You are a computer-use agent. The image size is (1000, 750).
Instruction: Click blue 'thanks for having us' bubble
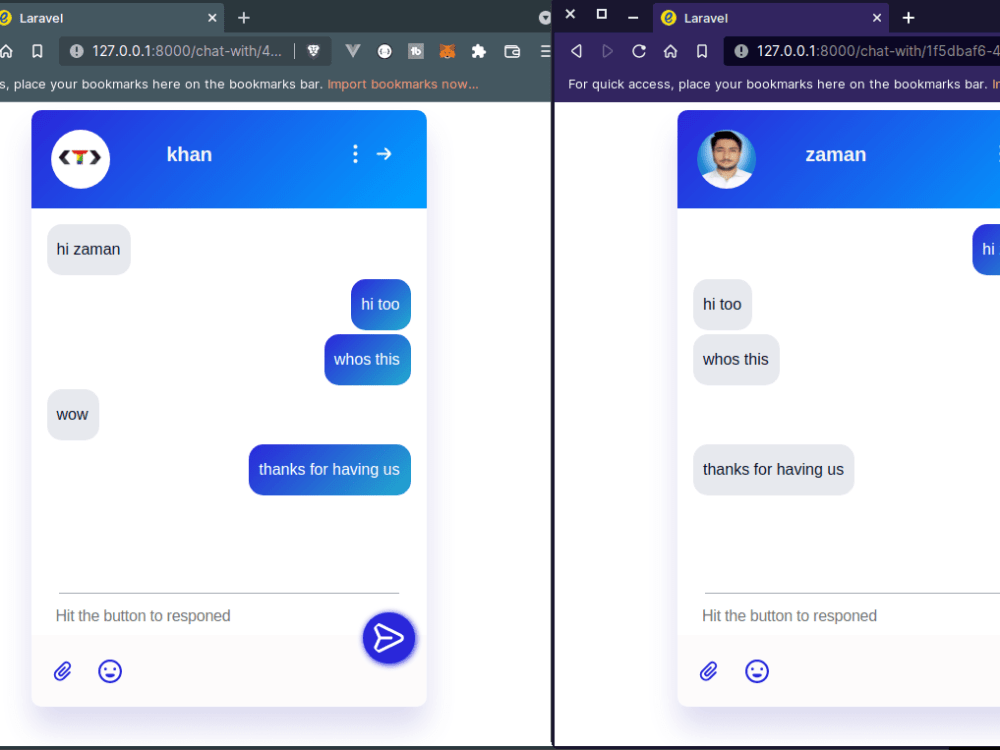click(330, 469)
